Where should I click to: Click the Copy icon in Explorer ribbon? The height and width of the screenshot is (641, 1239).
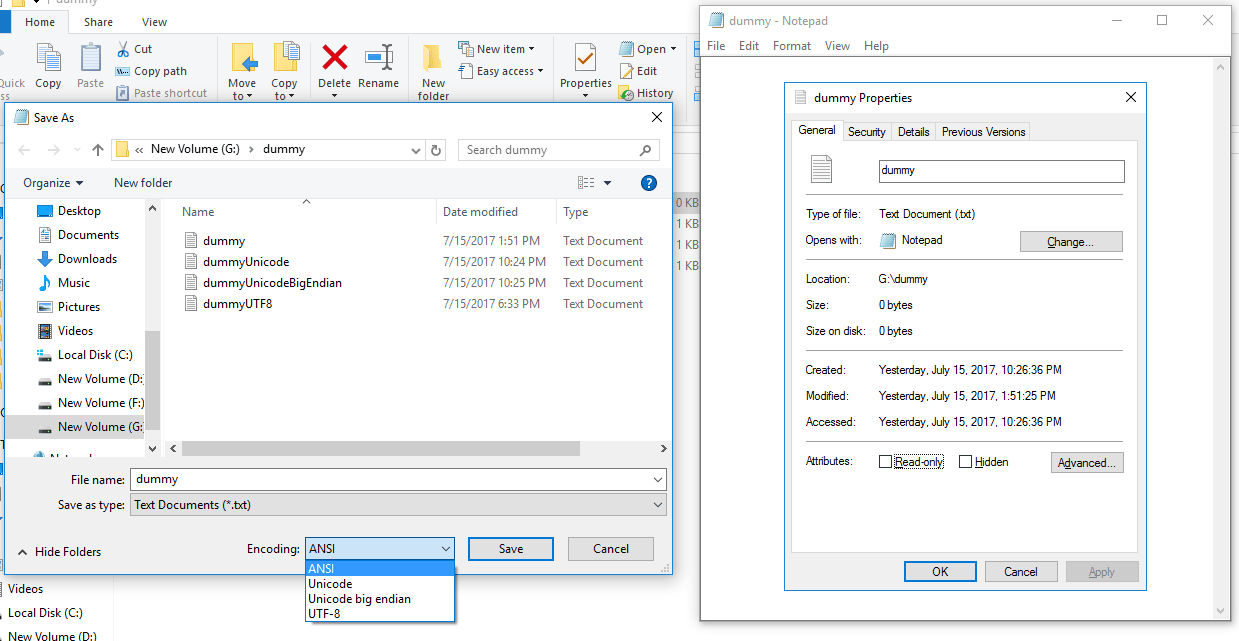pyautogui.click(x=48, y=58)
